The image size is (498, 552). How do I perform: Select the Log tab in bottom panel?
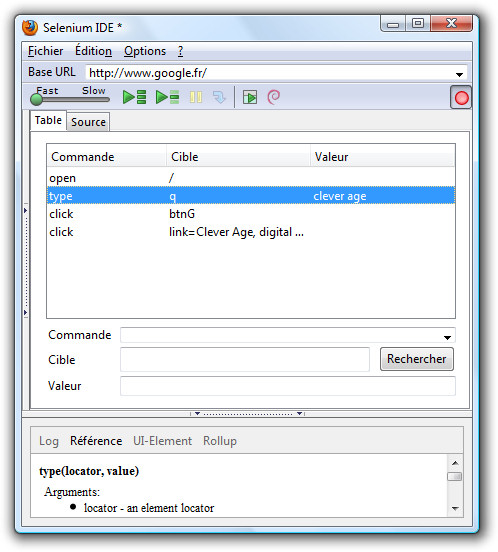[49, 441]
